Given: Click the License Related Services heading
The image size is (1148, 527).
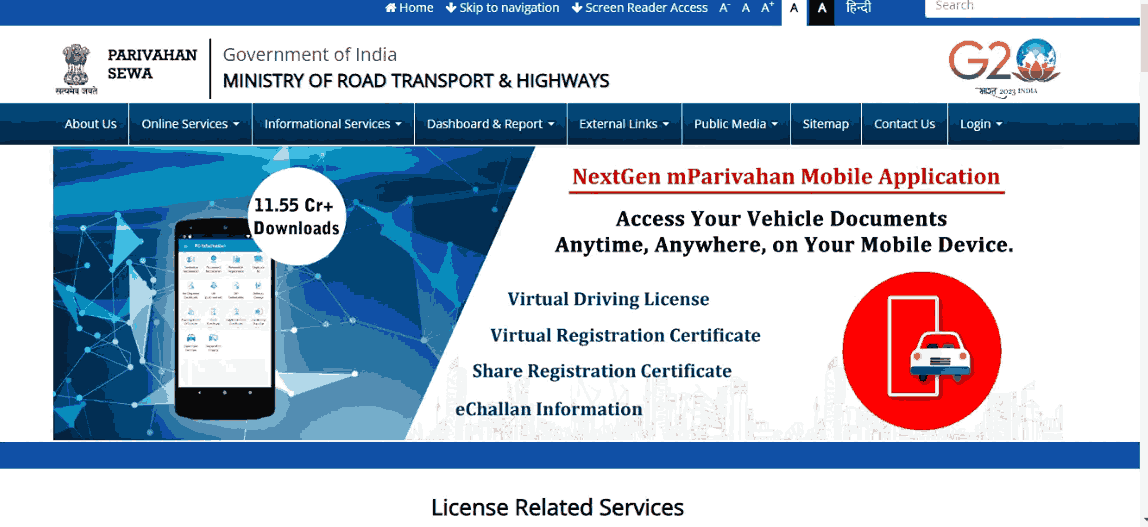Looking at the screenshot, I should tap(557, 507).
